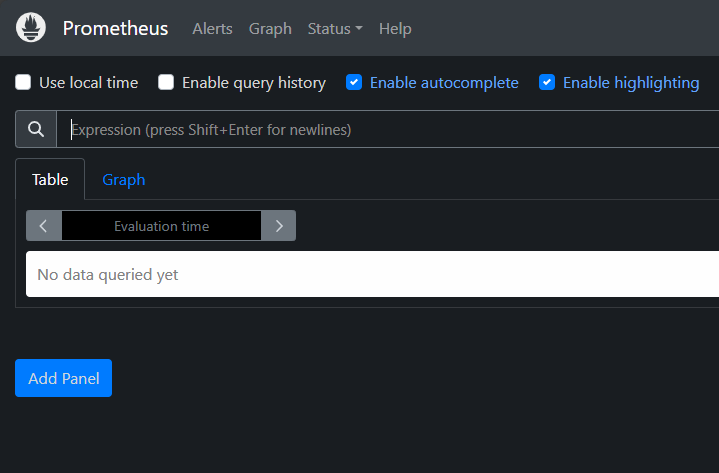Step evaluation time backward with left chevron
Viewport: 719px width, 473px height.
coord(44,226)
